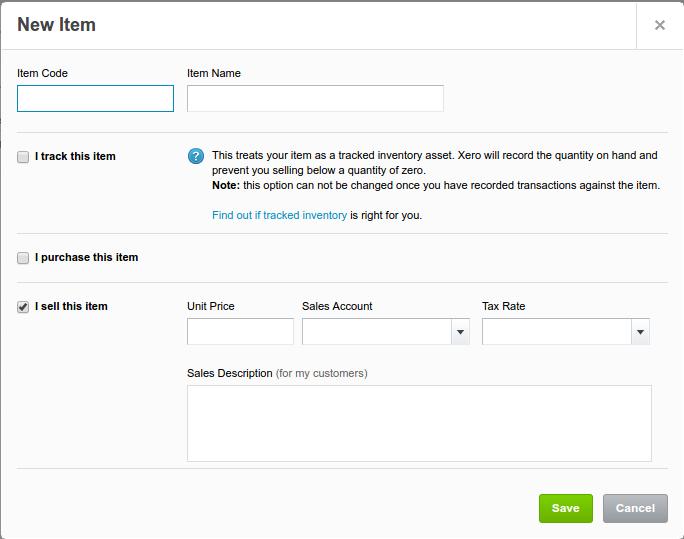Check the 'I purchase this item' checkbox
This screenshot has height=539, width=684.
[23, 258]
